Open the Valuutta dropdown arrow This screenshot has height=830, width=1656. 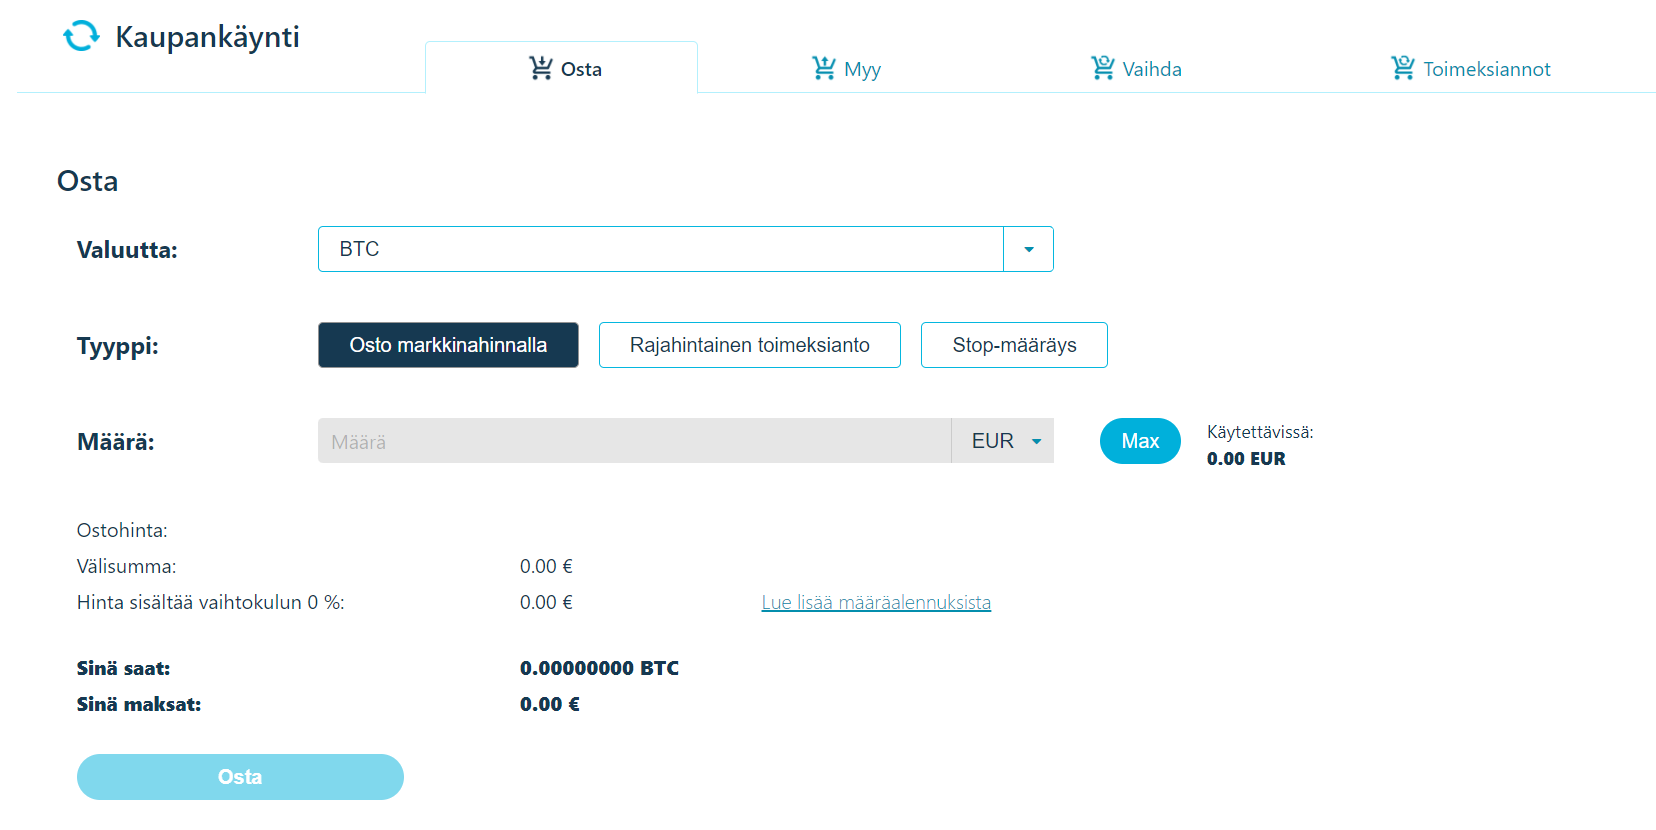pyautogui.click(x=1029, y=249)
